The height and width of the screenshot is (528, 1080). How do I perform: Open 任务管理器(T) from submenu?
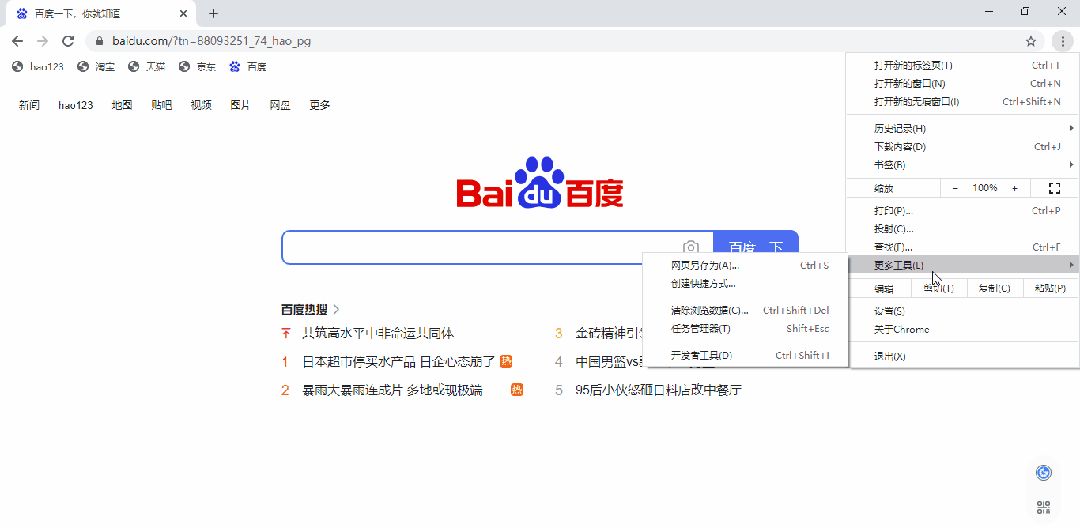[745, 328]
